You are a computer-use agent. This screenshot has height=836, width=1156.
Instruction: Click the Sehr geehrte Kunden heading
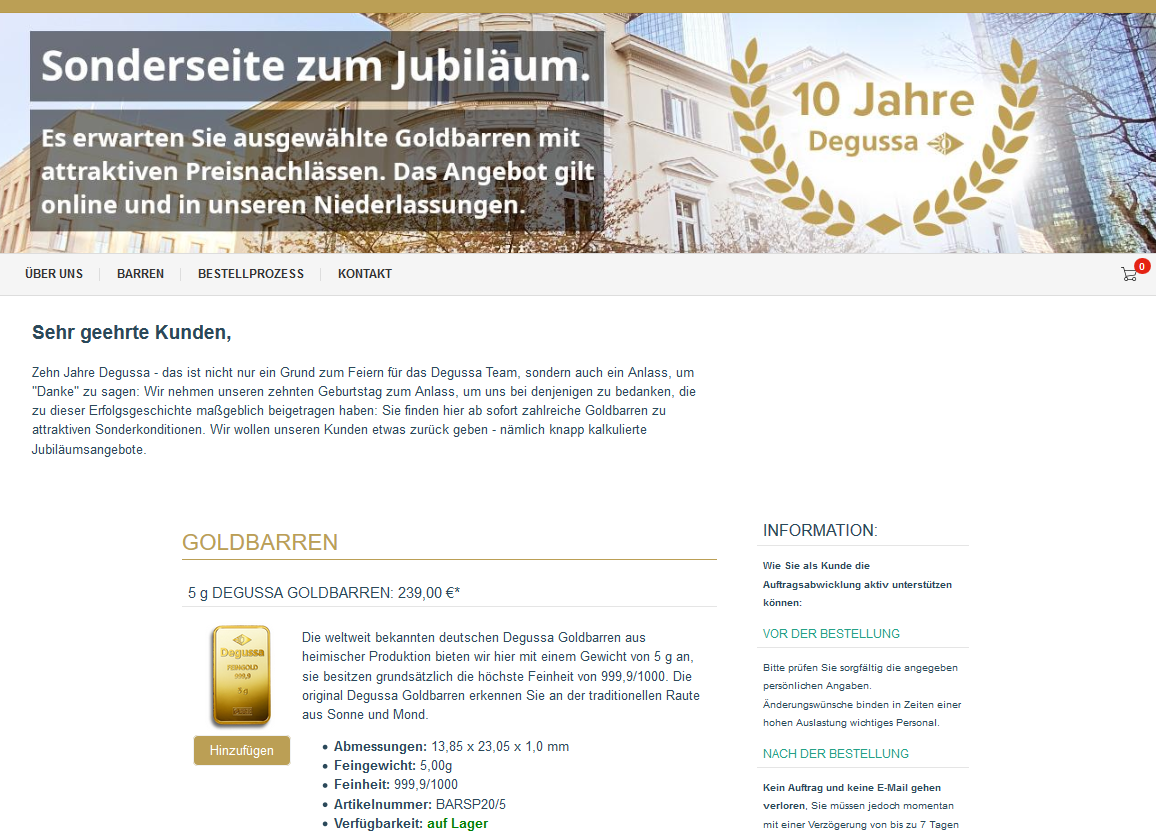coord(131,332)
